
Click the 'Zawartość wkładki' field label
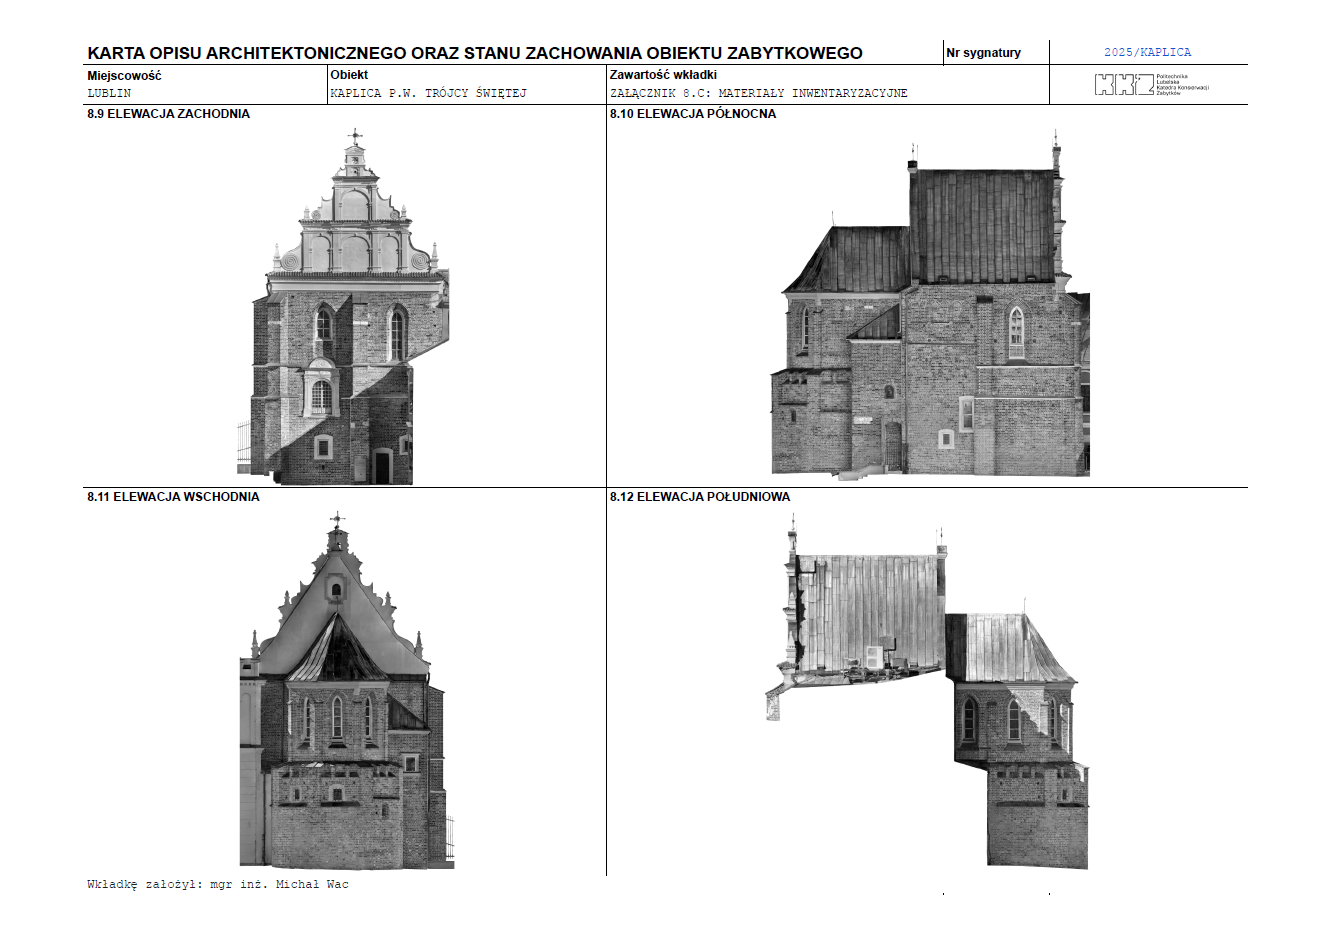point(663,75)
